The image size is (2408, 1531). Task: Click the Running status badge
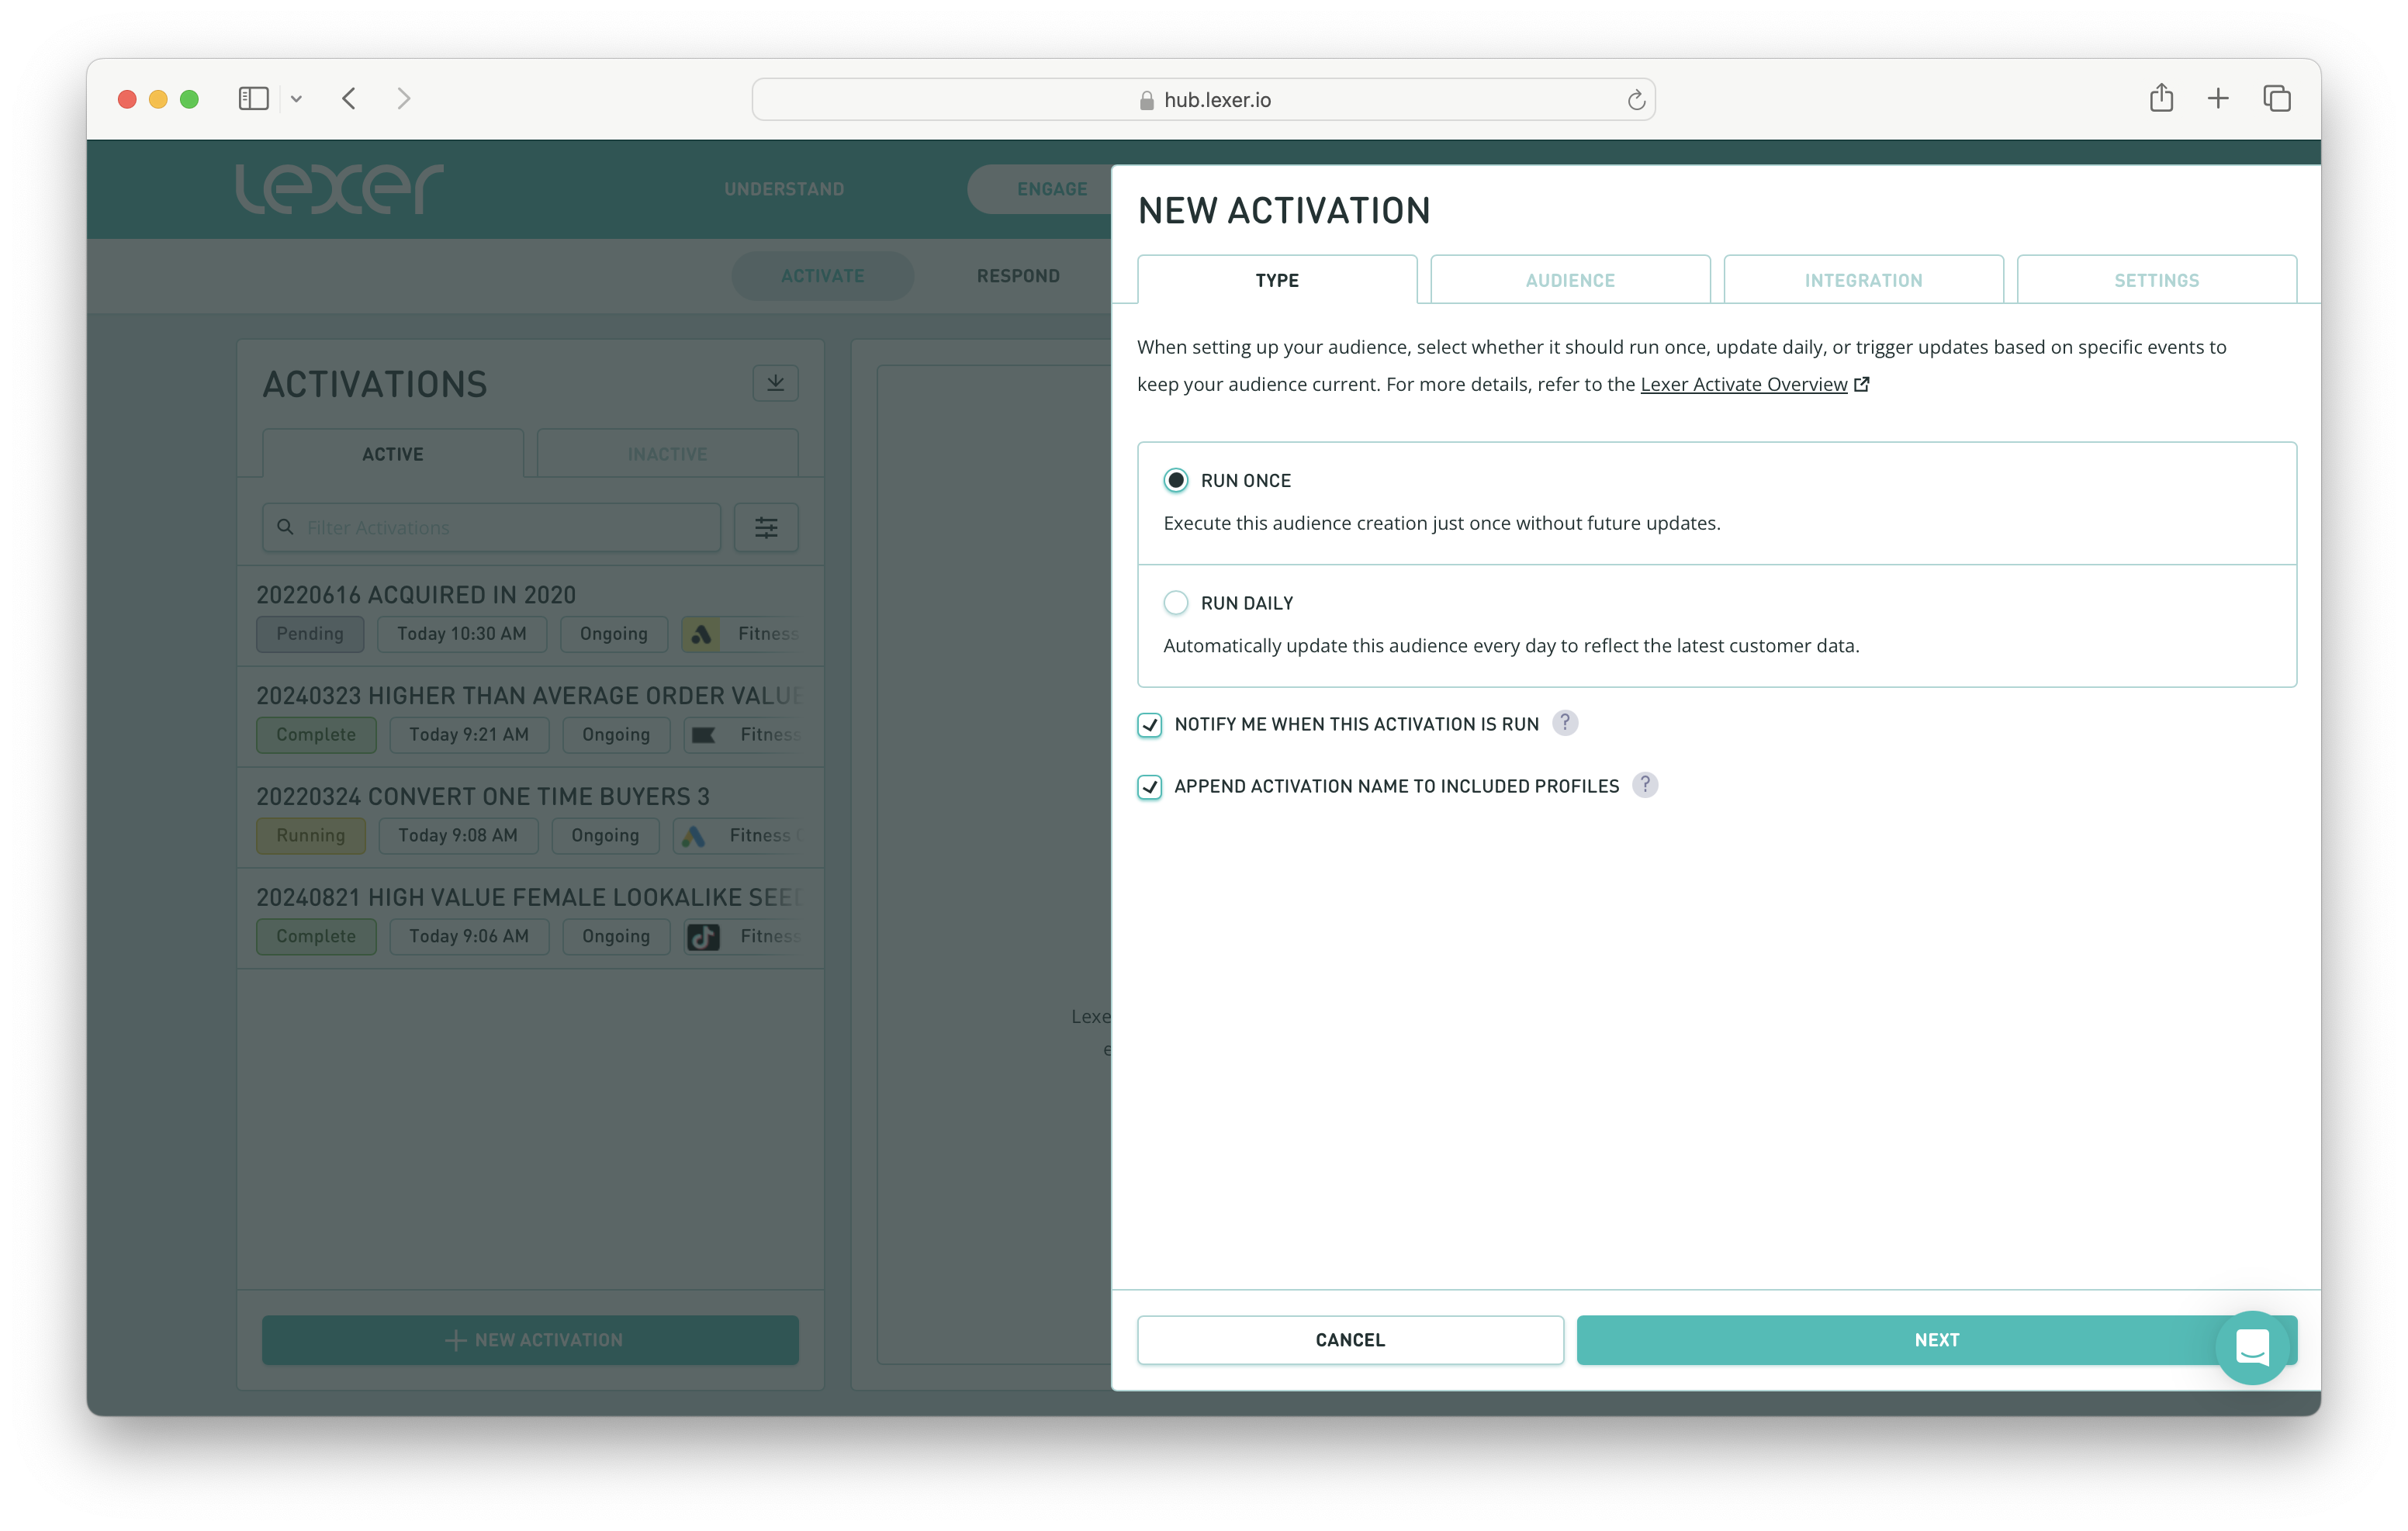(x=310, y=836)
